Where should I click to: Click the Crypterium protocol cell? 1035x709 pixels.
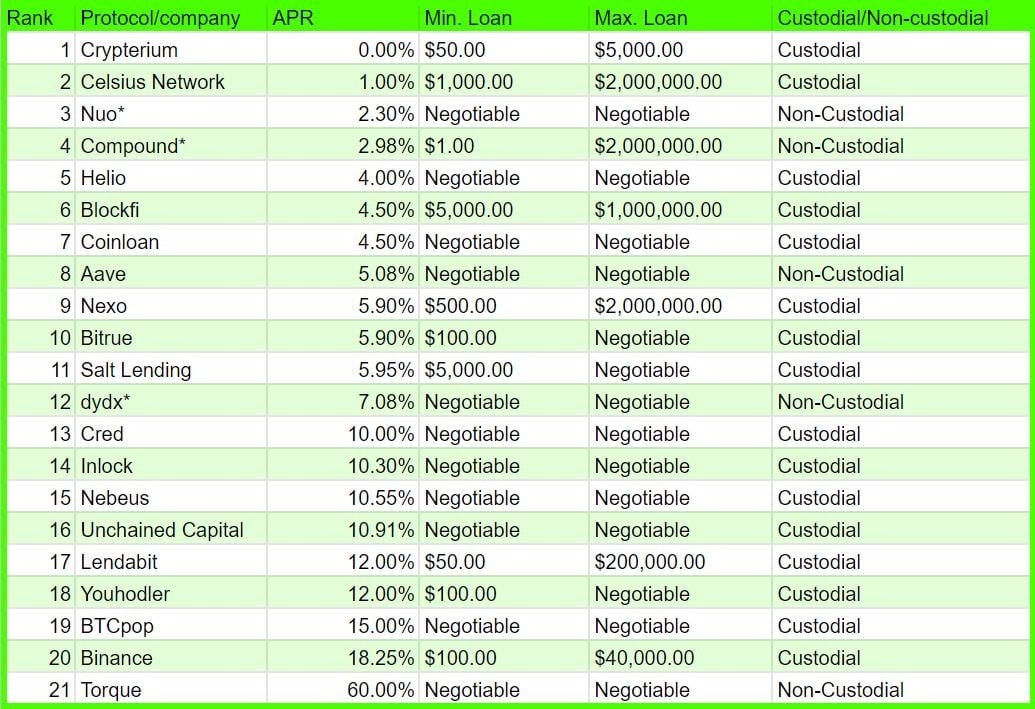(129, 50)
